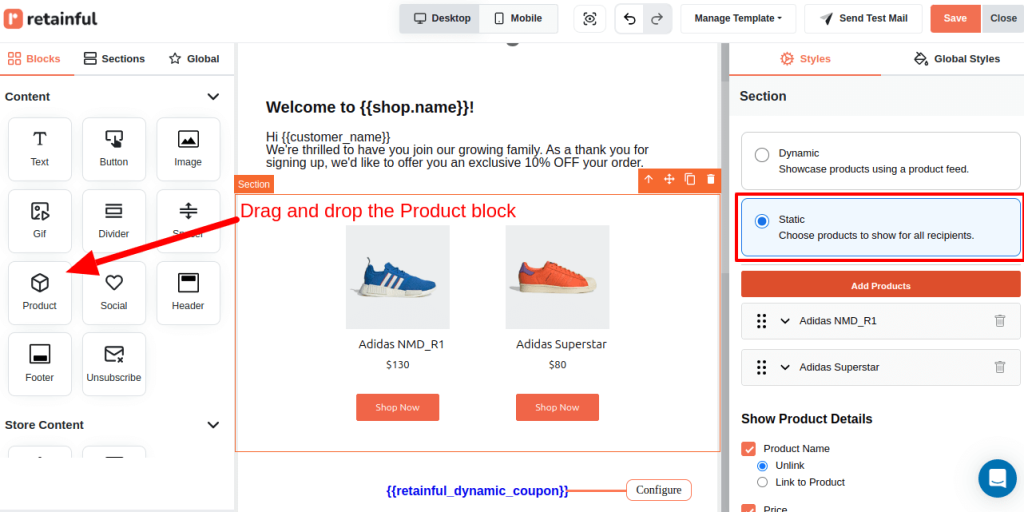This screenshot has height=512, width=1024.
Task: Click the Add Products button
Action: point(880,285)
